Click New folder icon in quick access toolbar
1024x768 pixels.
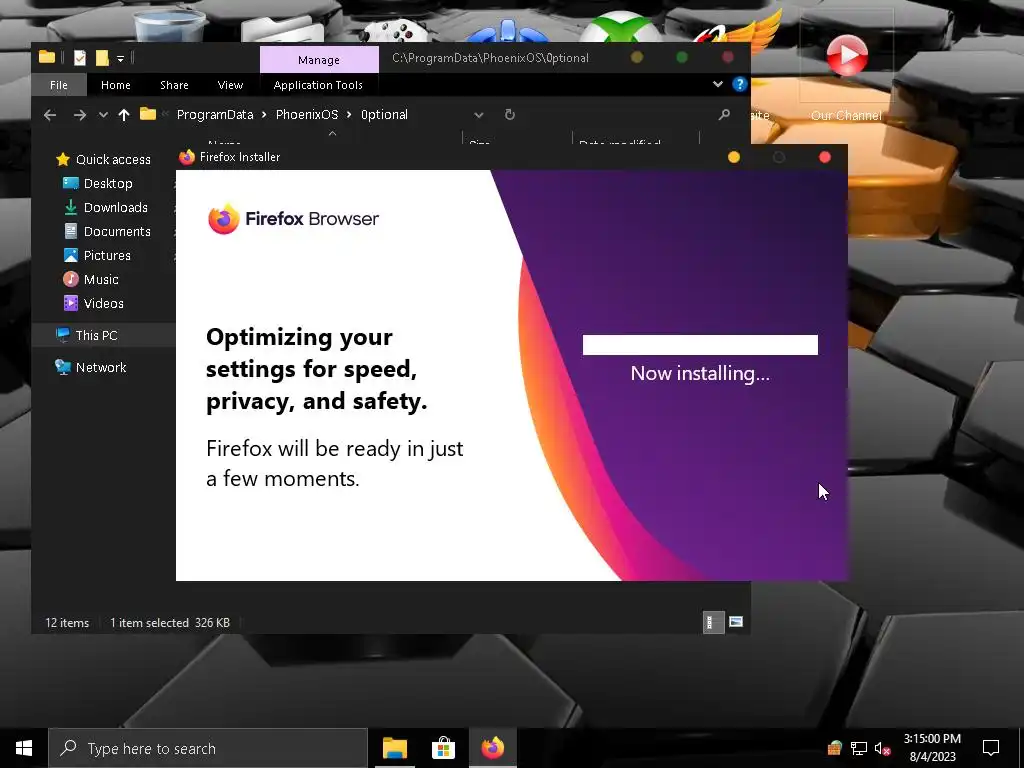pos(102,58)
